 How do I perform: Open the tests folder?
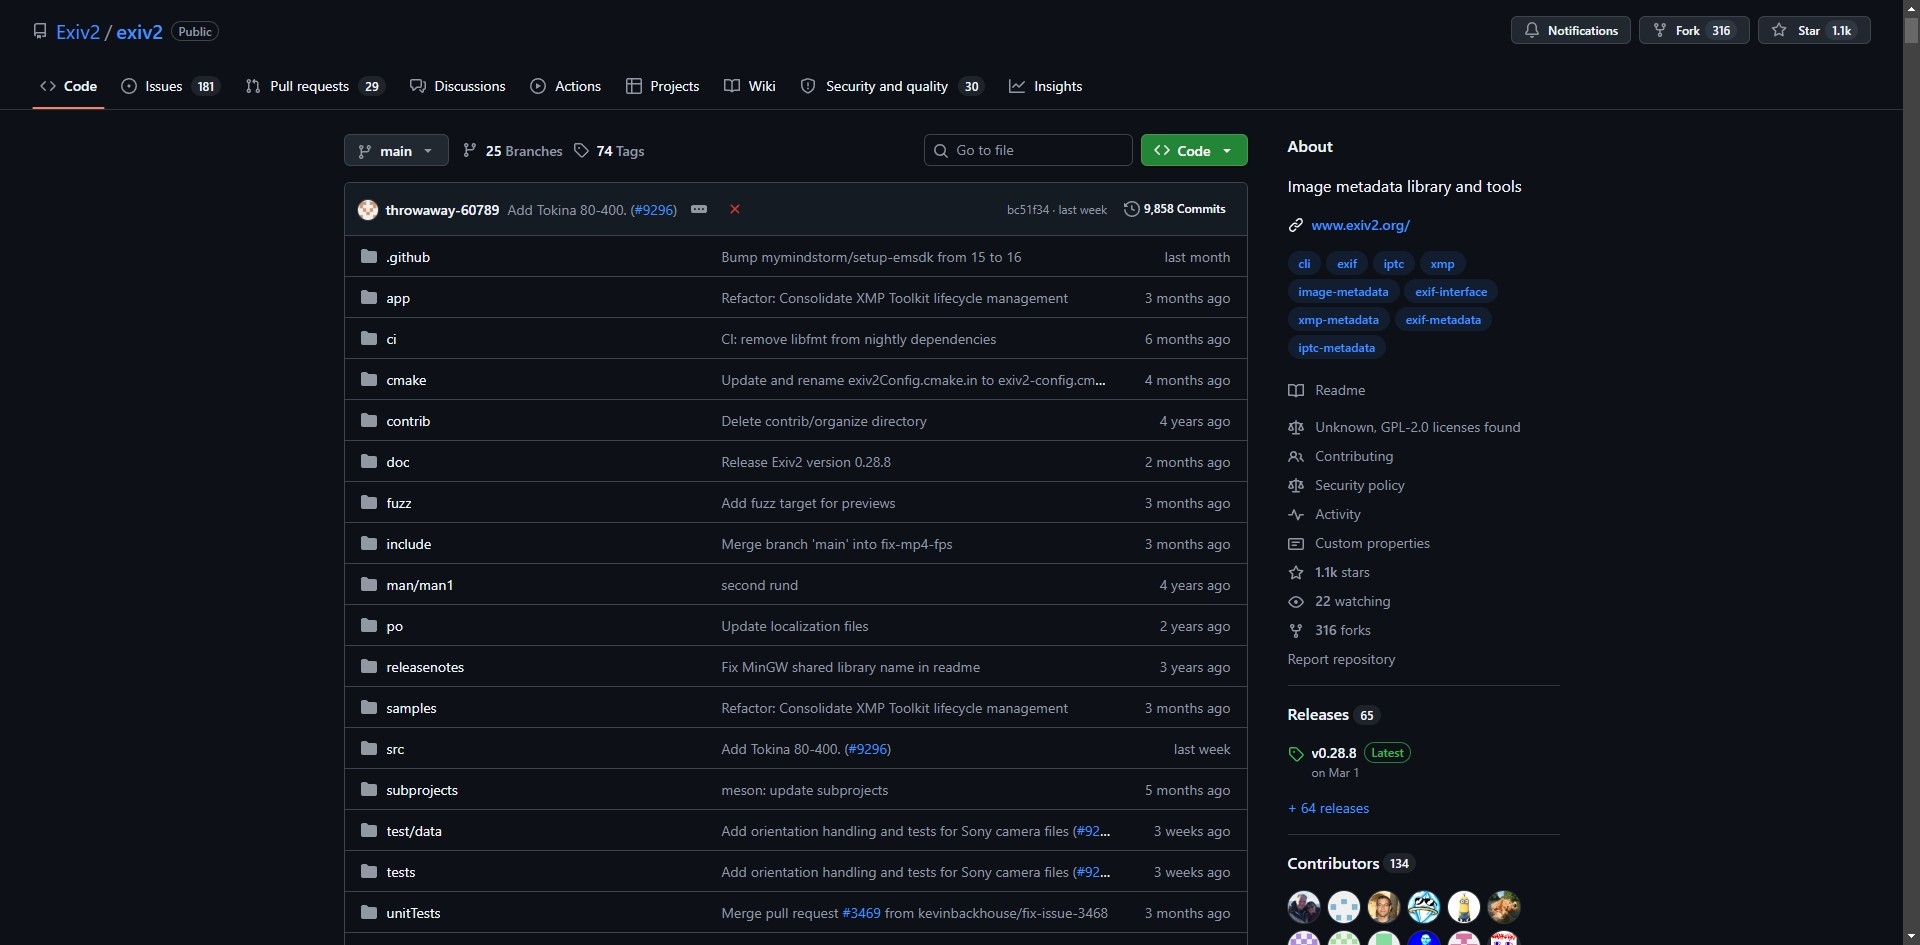point(400,872)
